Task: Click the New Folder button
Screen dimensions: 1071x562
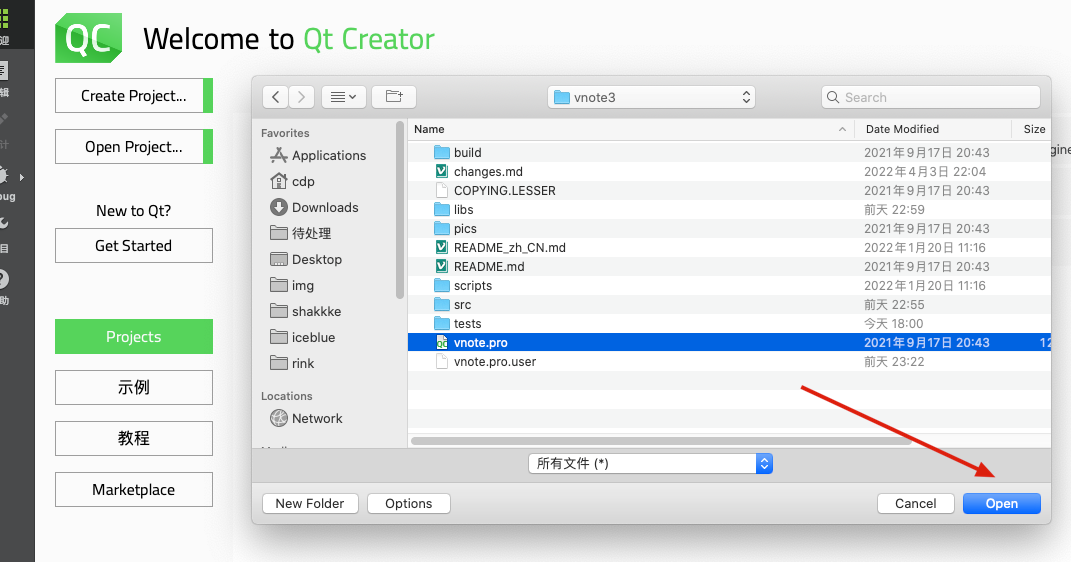Action: click(x=309, y=503)
